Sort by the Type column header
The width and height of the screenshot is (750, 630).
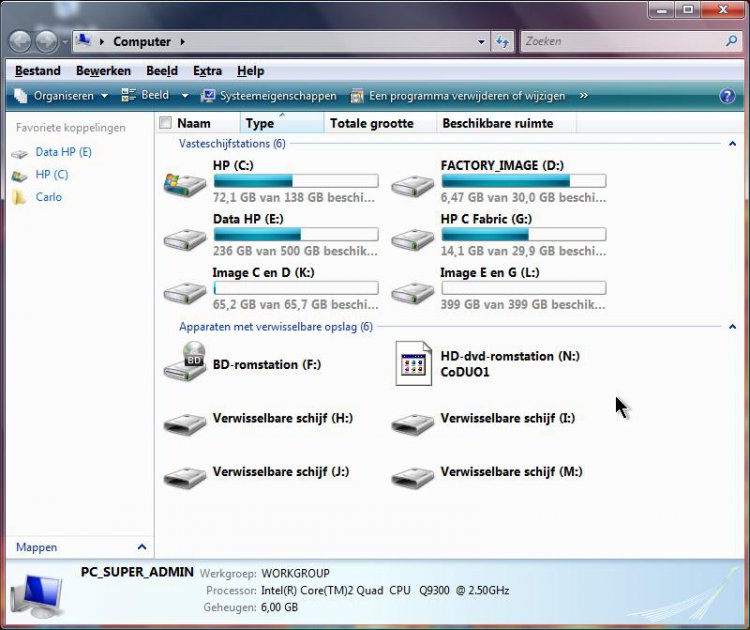281,123
